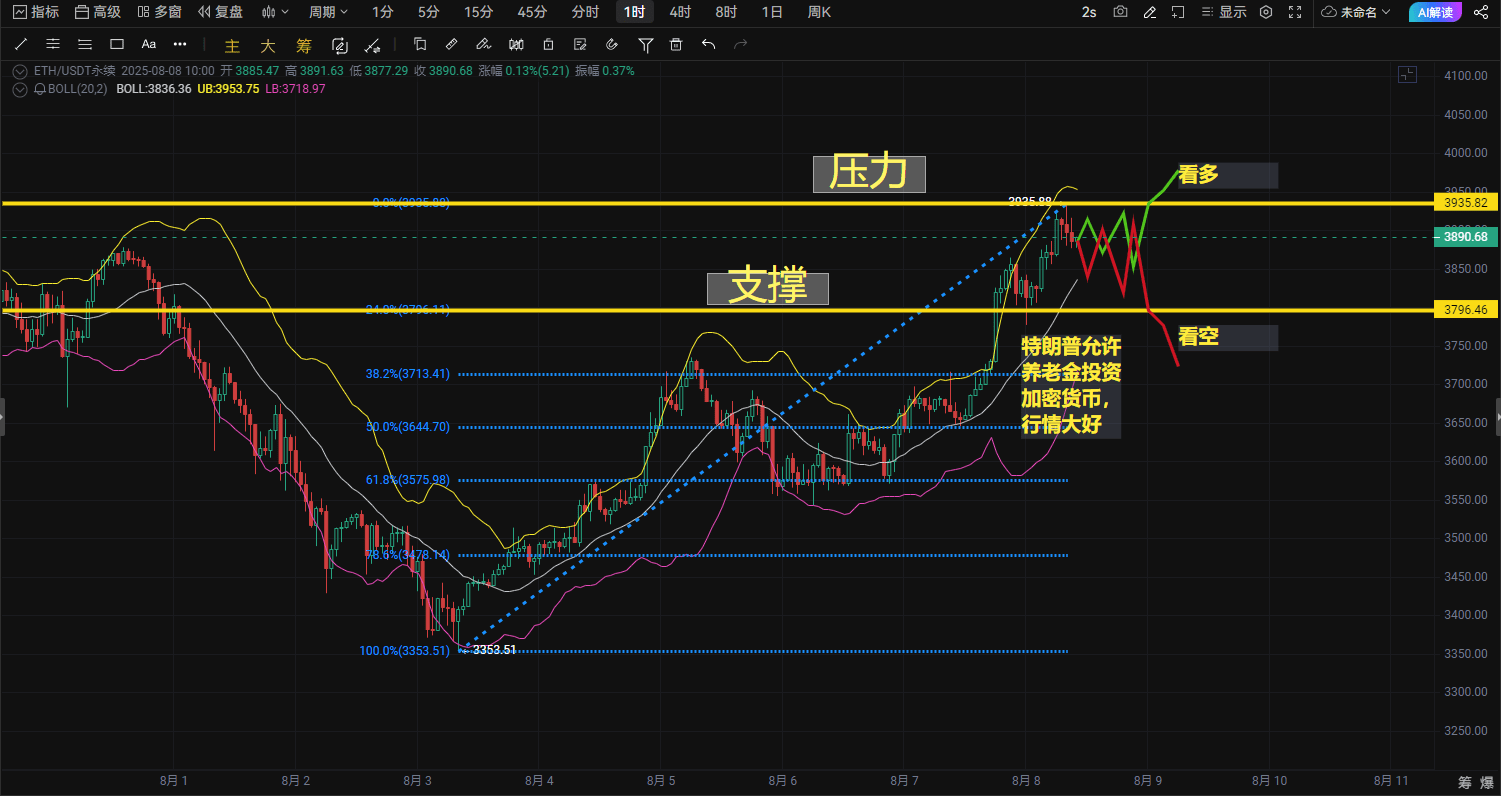The height and width of the screenshot is (796, 1501).
Task: Click the note edit icon
Action: (x=581, y=44)
